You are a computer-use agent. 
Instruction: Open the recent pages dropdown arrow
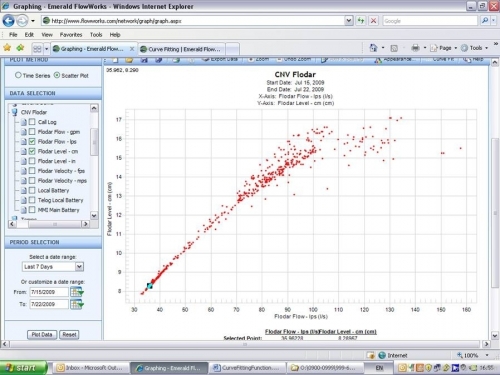(33, 21)
